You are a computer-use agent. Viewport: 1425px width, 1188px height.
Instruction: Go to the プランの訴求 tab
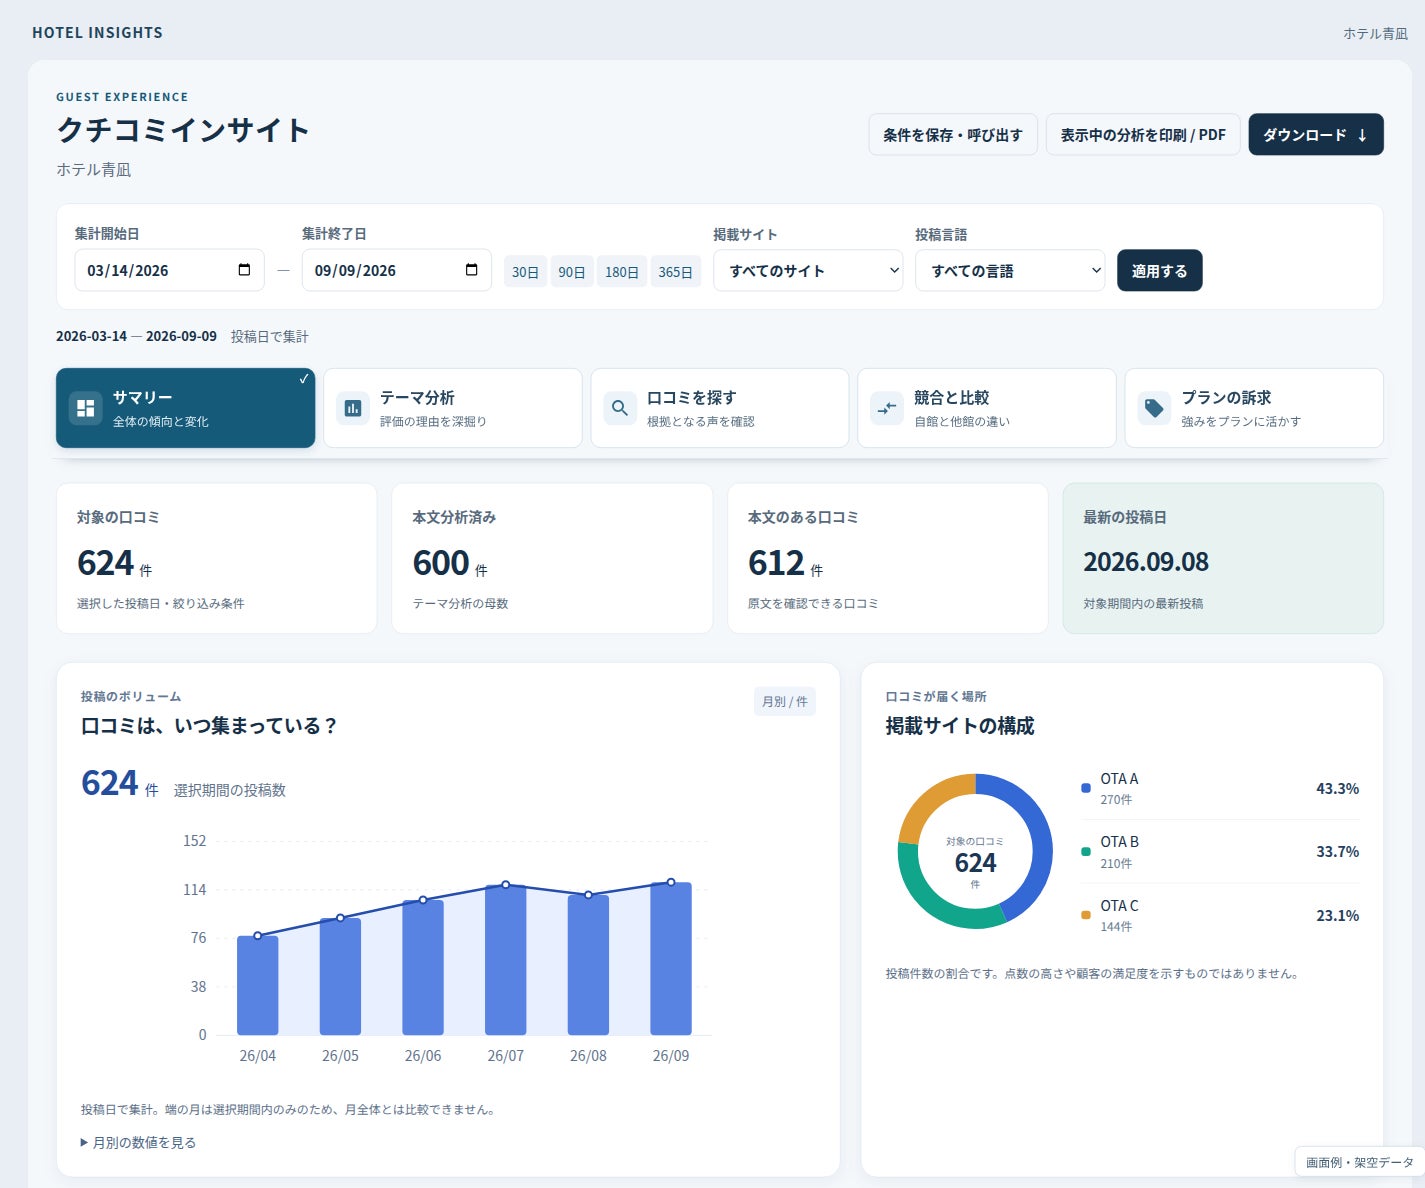tap(1254, 408)
